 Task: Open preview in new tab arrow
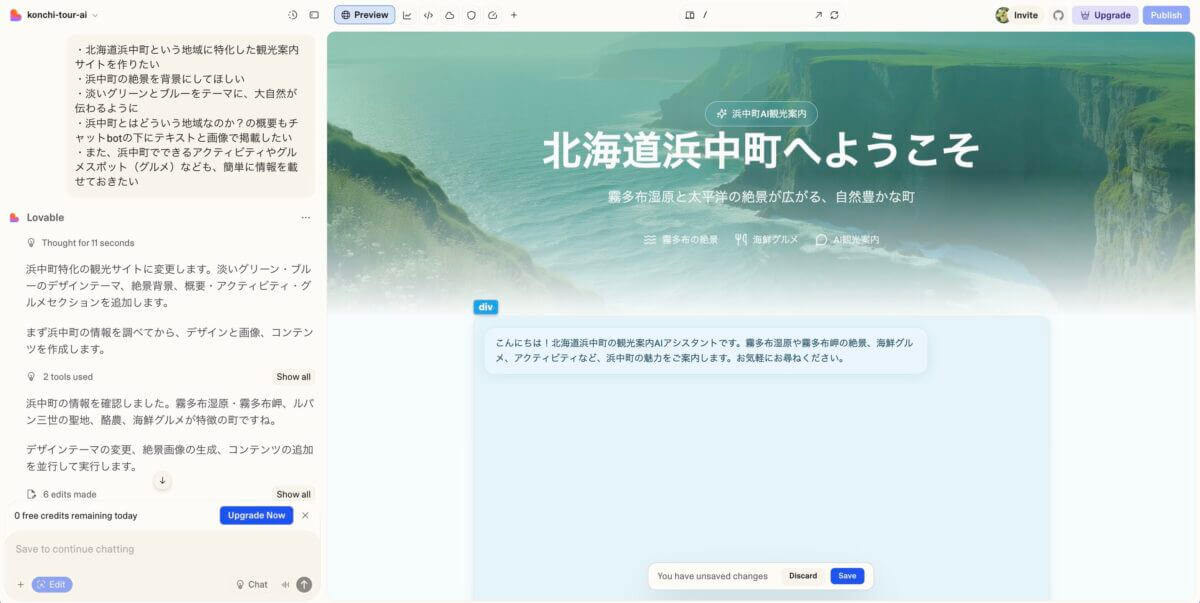(x=818, y=15)
